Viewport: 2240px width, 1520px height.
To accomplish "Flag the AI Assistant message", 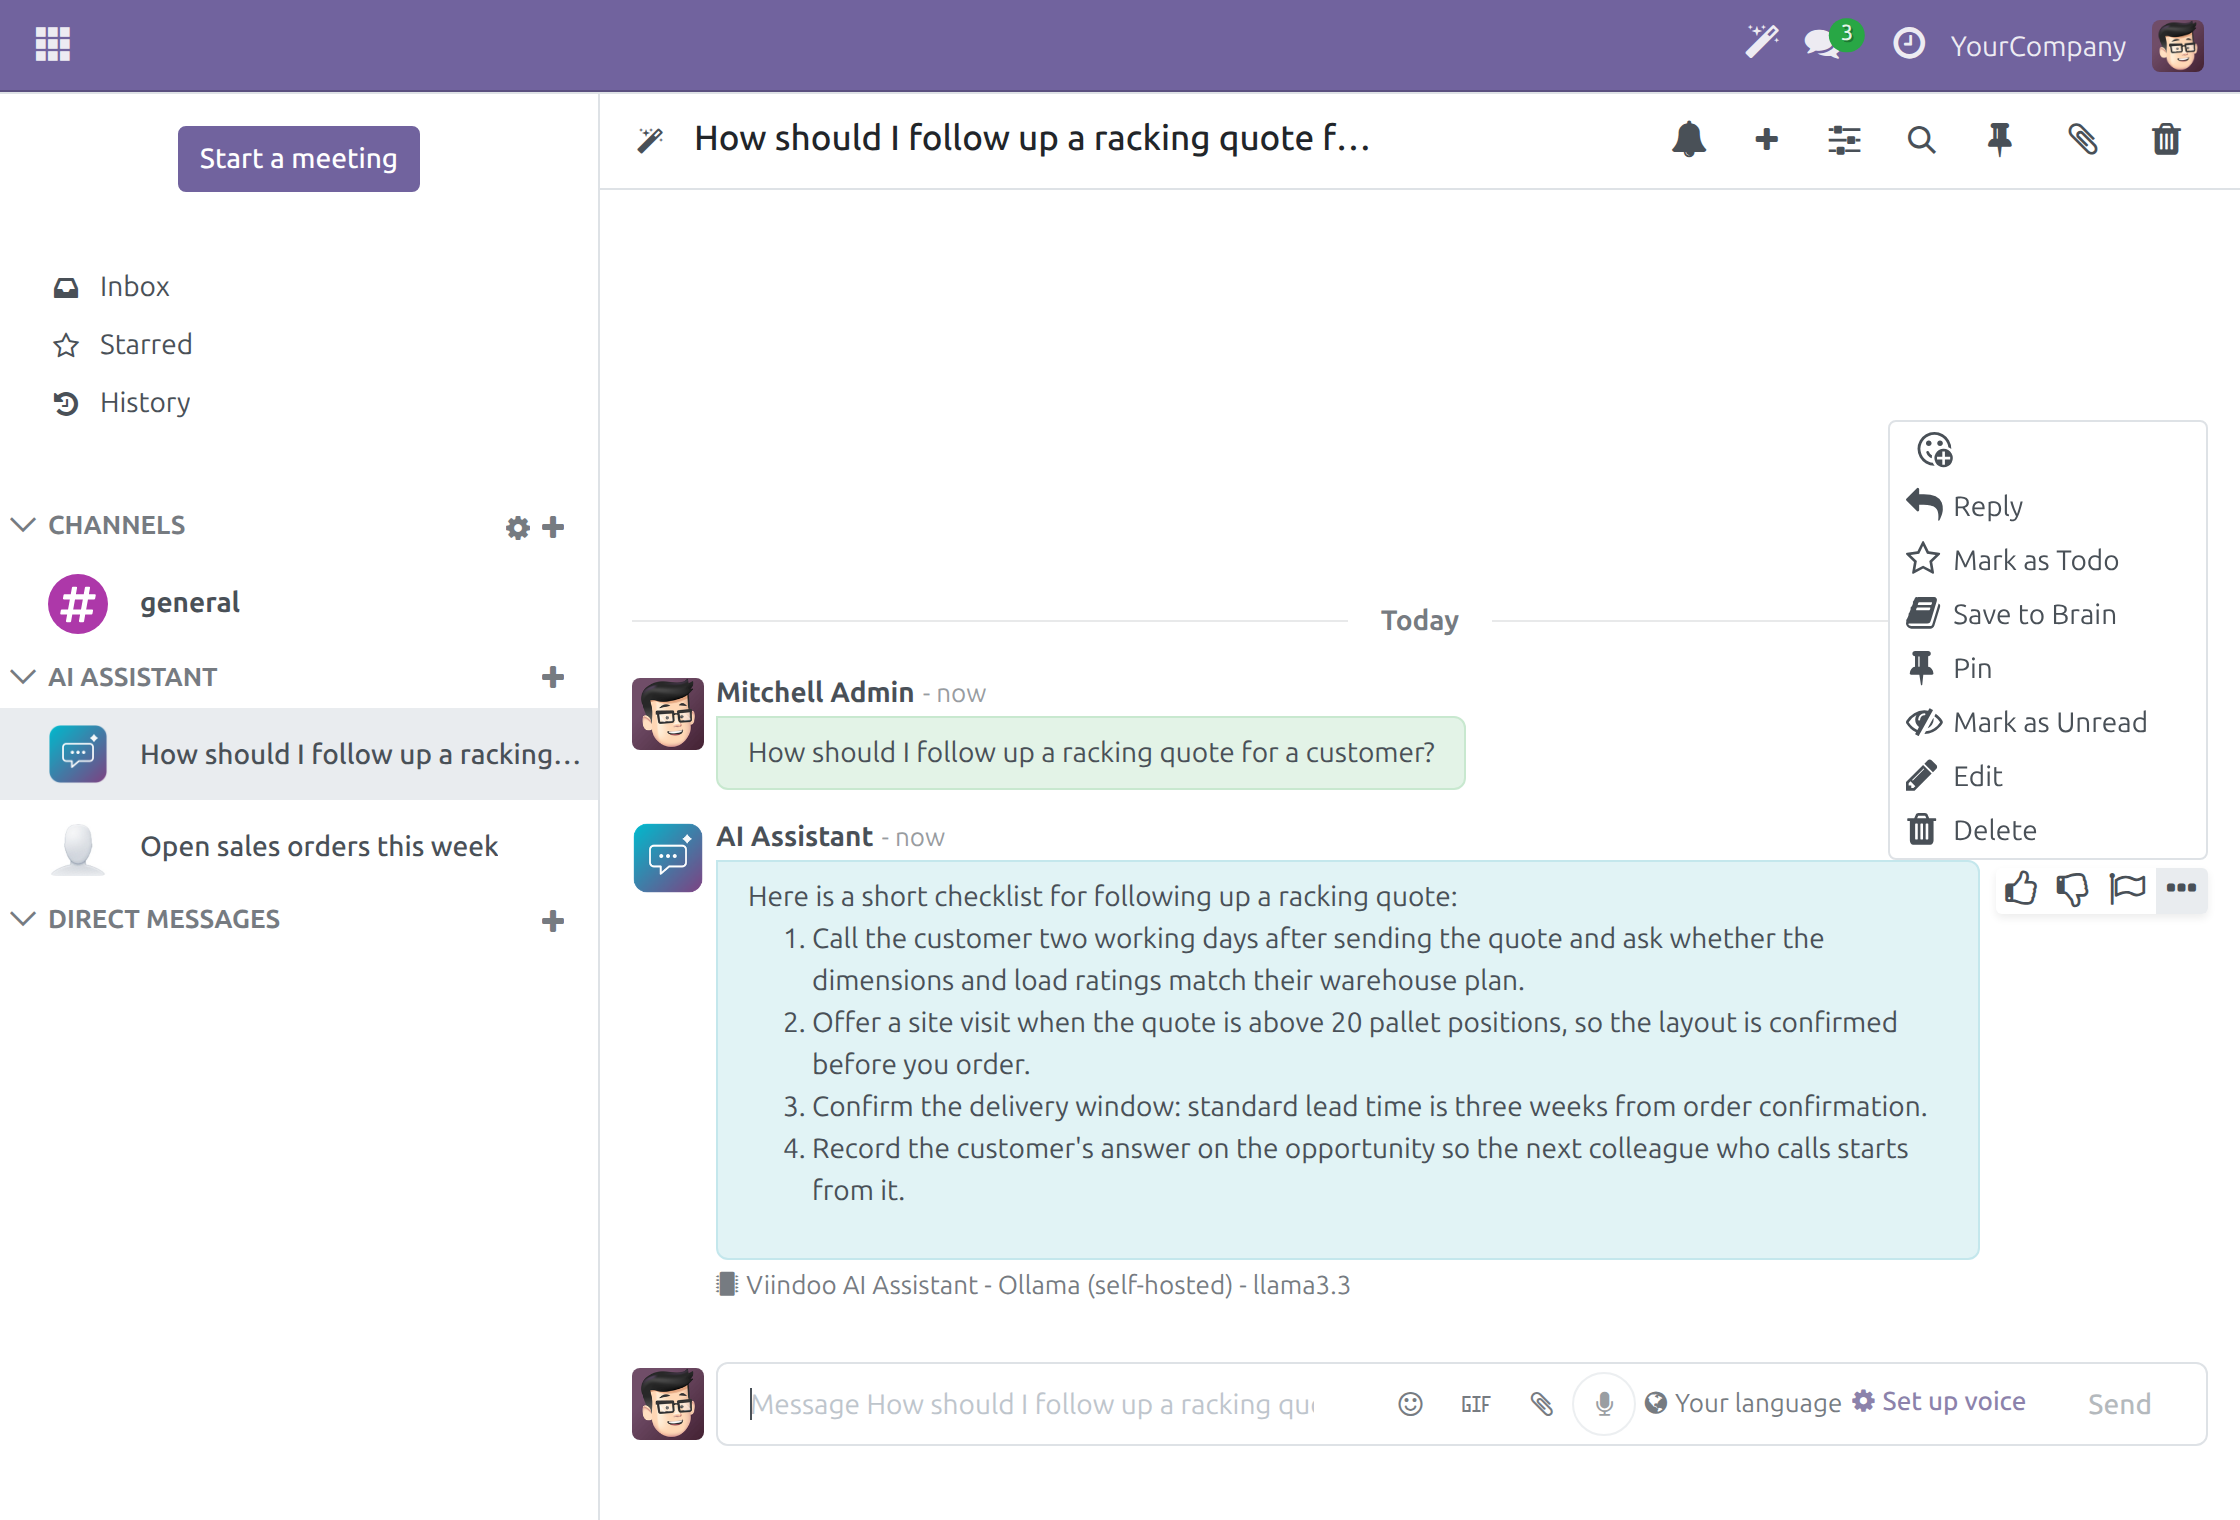I will (x=2126, y=888).
